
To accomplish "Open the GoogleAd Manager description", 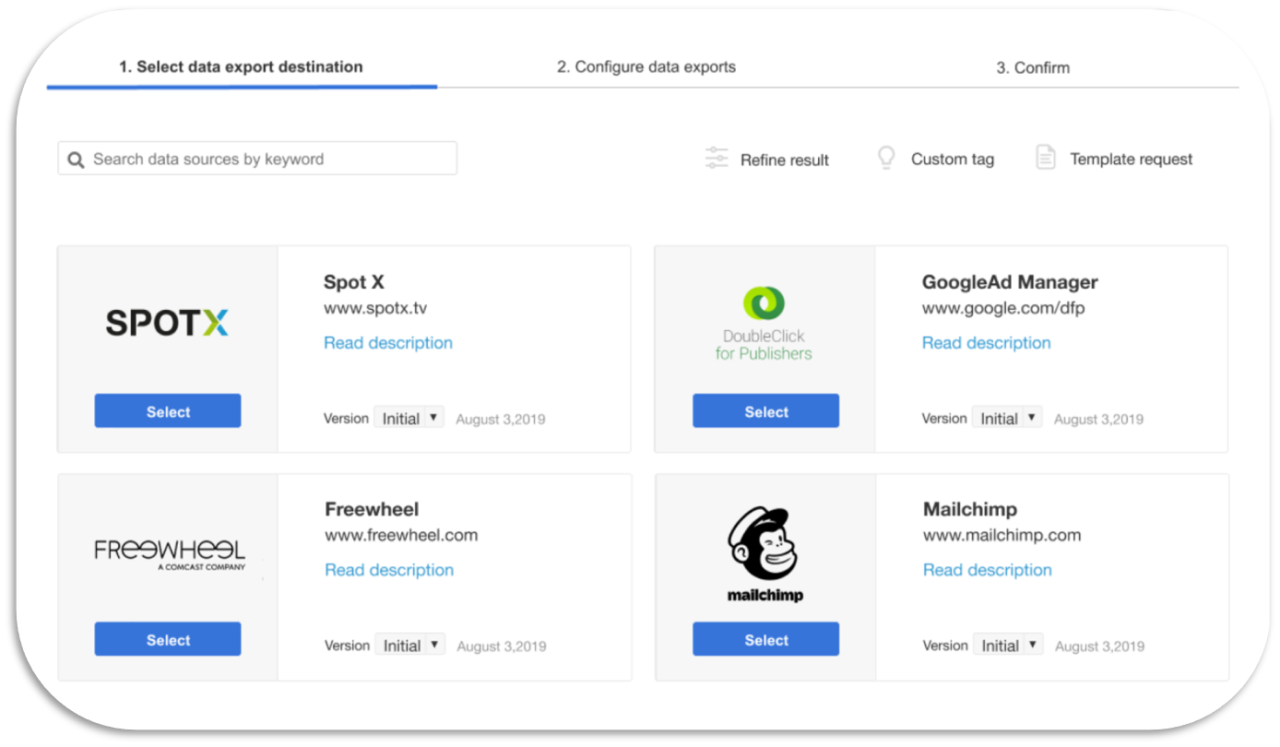I will [986, 342].
